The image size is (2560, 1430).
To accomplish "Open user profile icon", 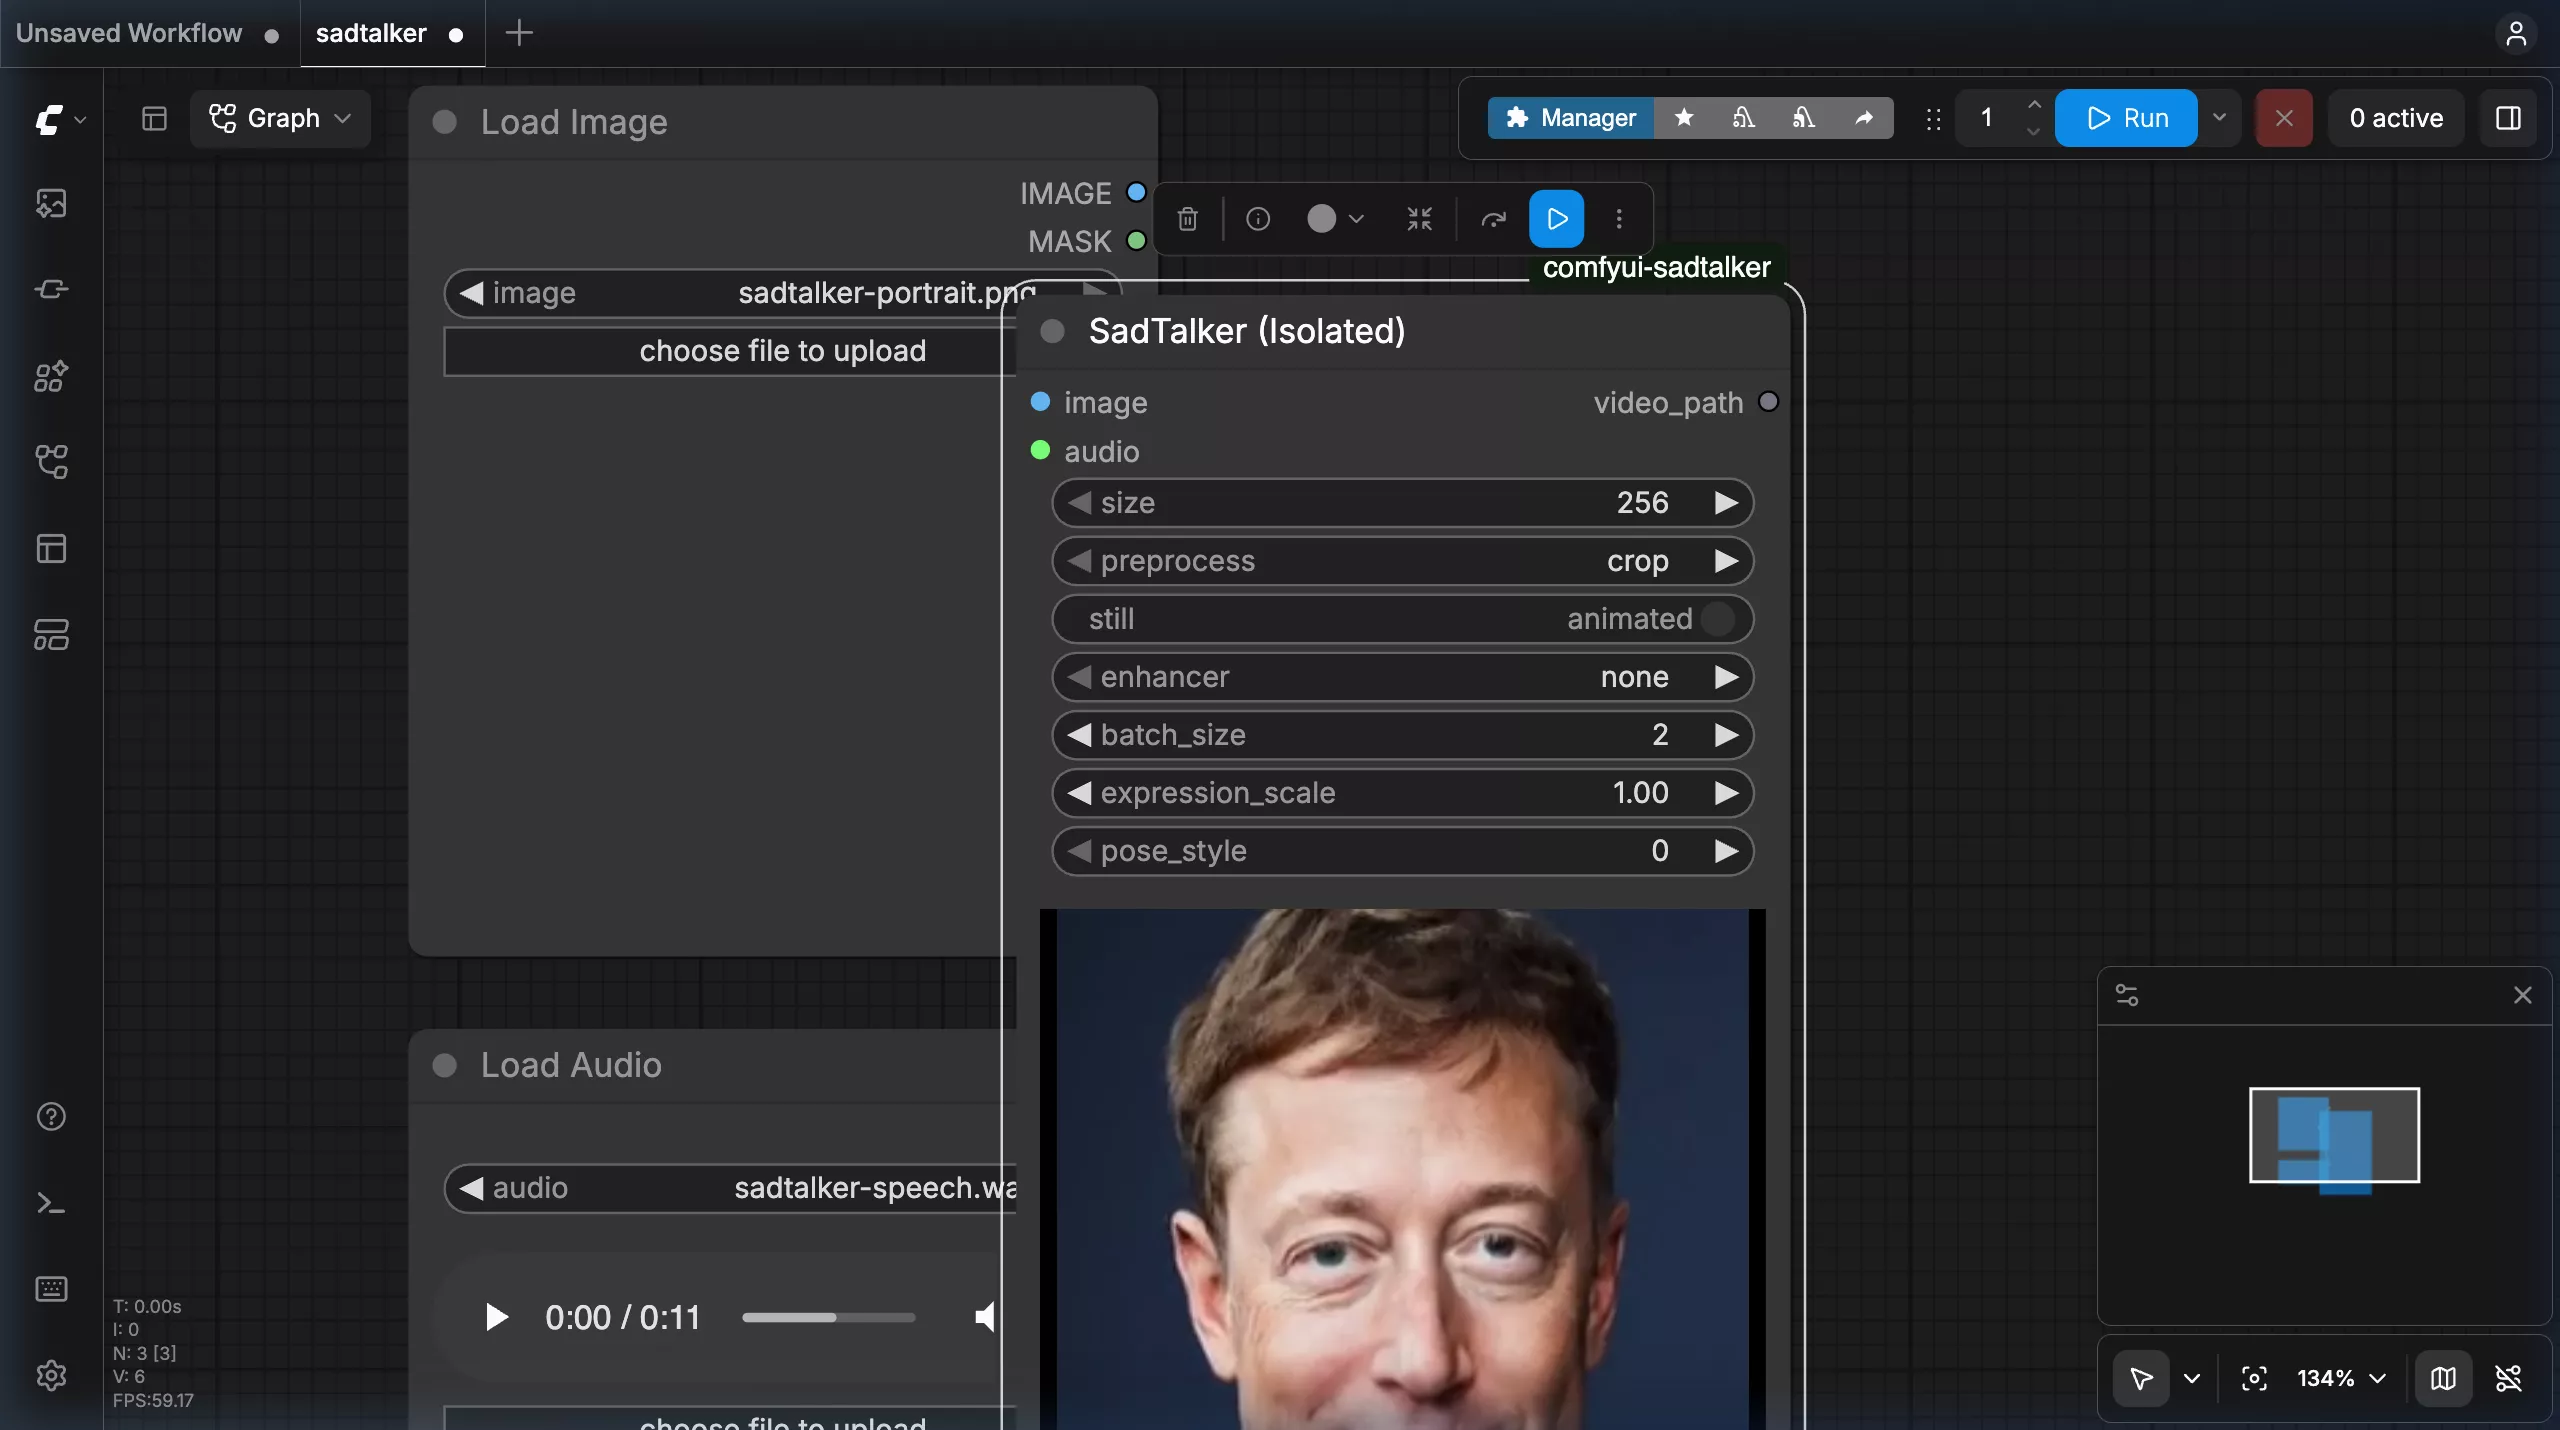I will (x=2516, y=33).
